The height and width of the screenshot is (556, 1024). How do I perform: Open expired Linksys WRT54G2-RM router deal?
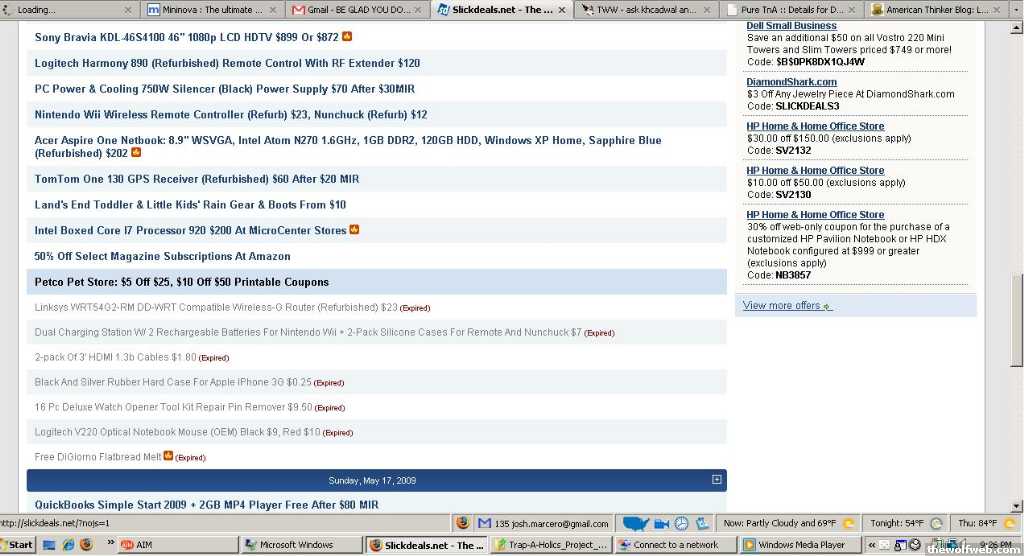(x=216, y=307)
